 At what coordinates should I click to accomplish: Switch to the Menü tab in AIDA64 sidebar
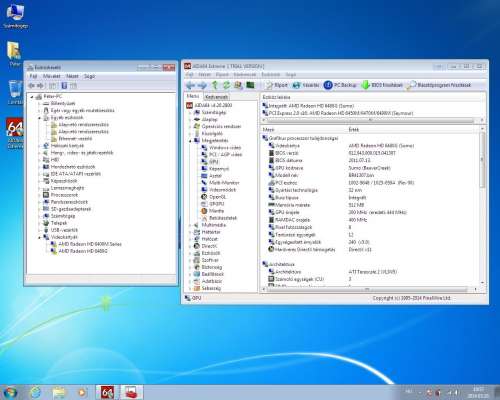point(193,96)
